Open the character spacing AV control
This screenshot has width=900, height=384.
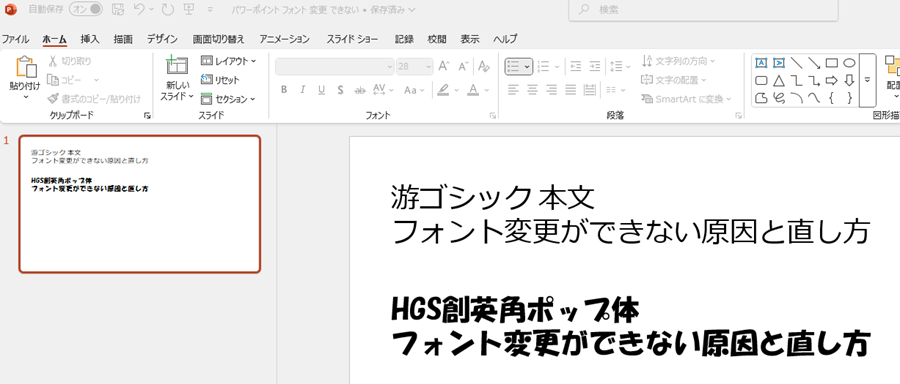(383, 90)
